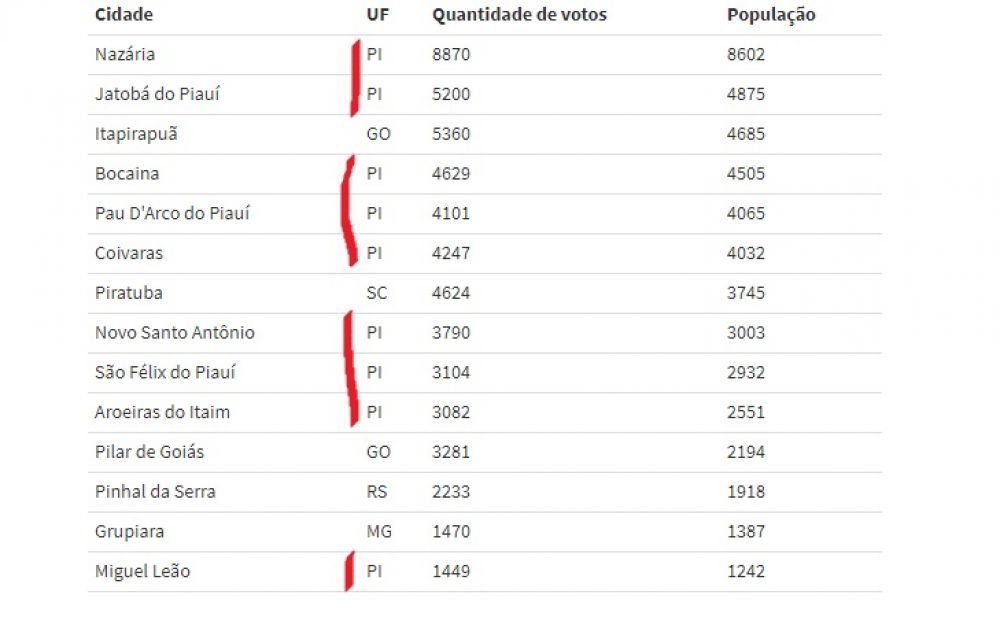Click GO state in Itapirapuã row
Image resolution: width=1000 pixels, height=617 pixels.
click(378, 134)
